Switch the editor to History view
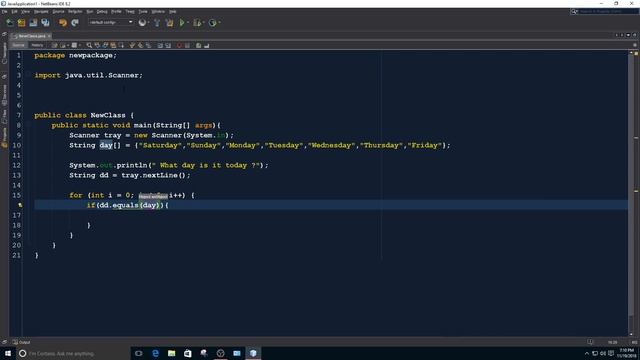The image size is (640, 360). (x=37, y=45)
